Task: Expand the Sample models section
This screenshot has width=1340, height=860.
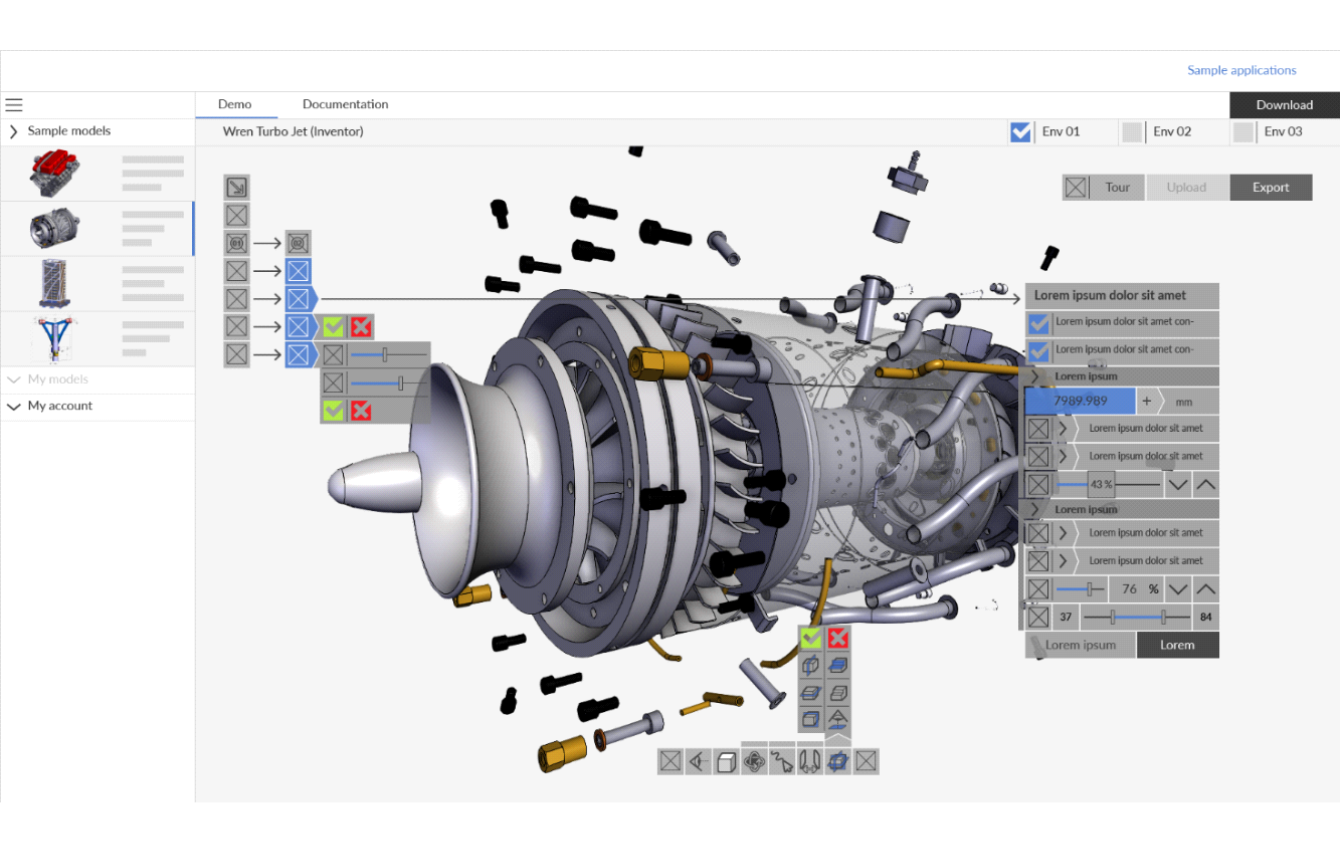Action: [x=14, y=131]
